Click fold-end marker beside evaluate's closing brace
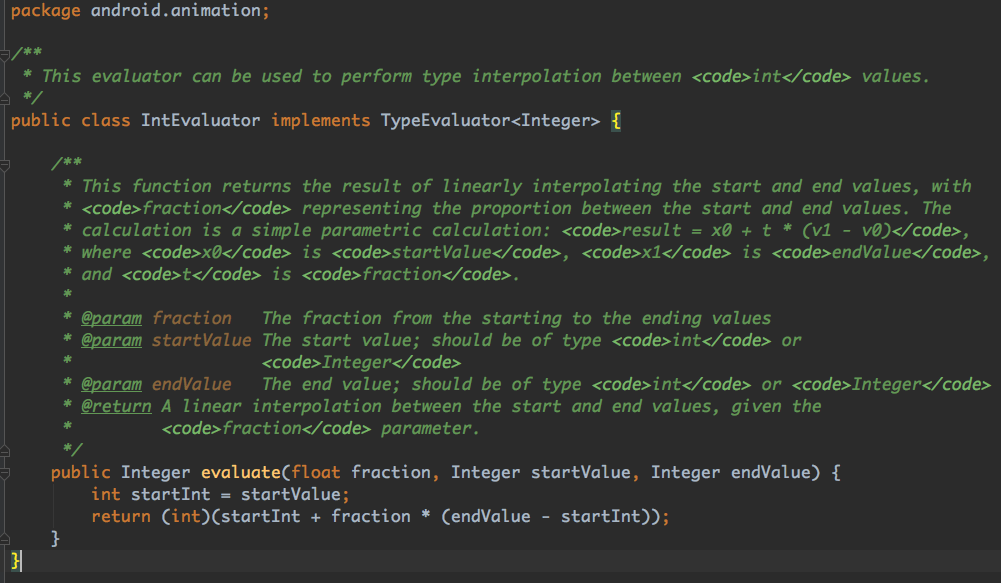The image size is (1001, 583). (x=5, y=539)
